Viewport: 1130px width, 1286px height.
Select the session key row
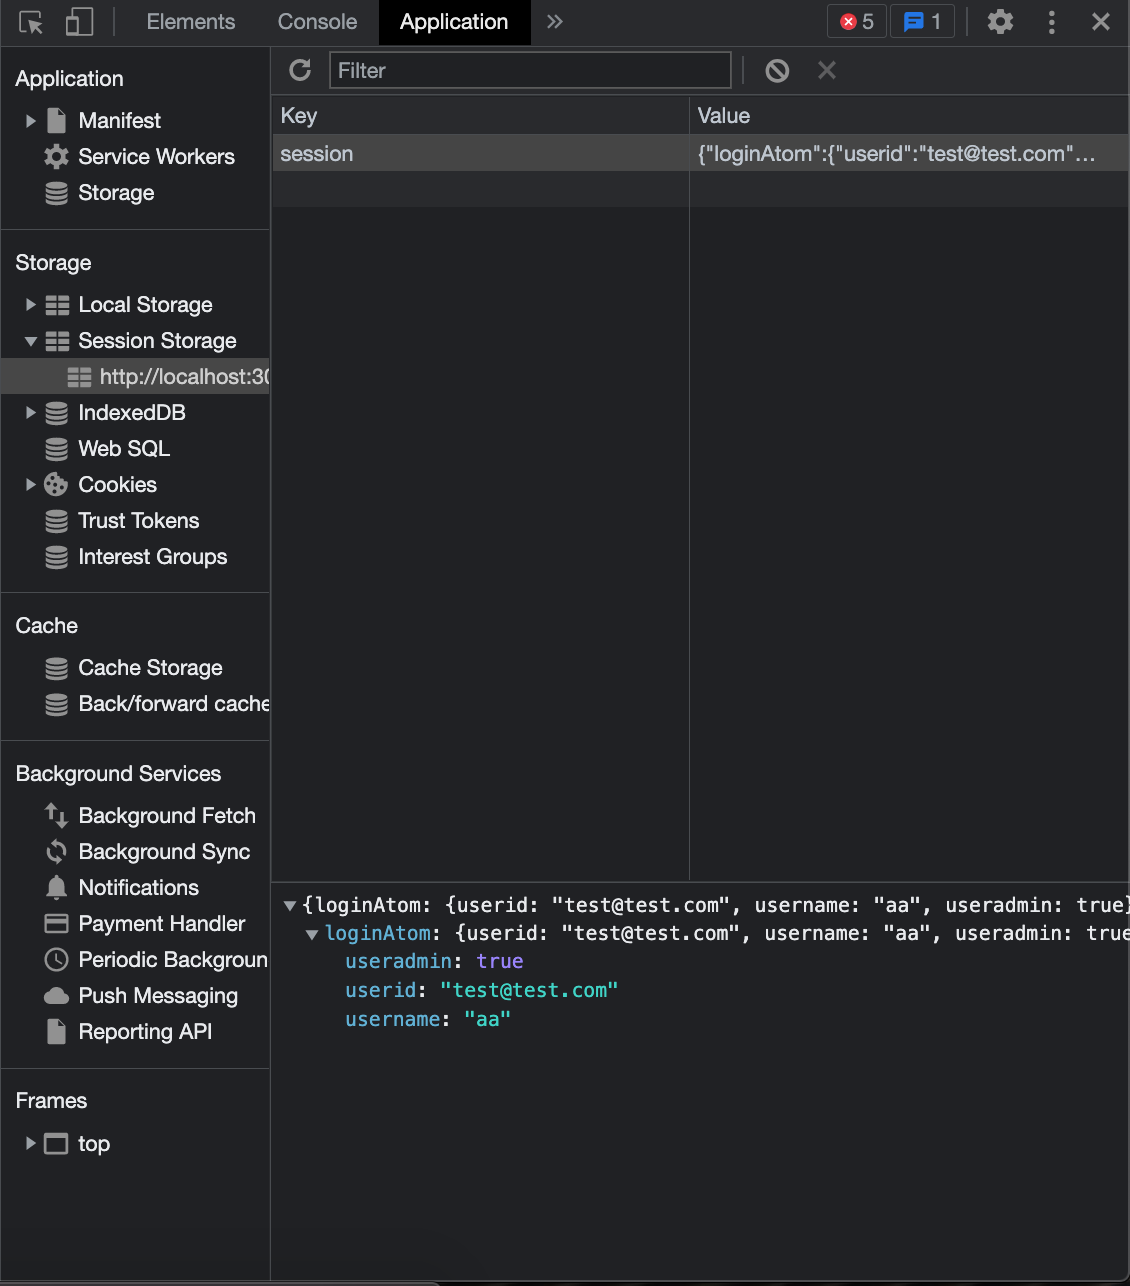480,154
